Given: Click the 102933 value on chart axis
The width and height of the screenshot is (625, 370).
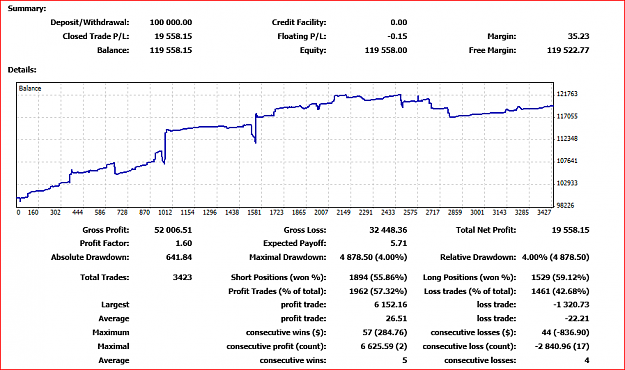Looking at the screenshot, I should click(567, 183).
